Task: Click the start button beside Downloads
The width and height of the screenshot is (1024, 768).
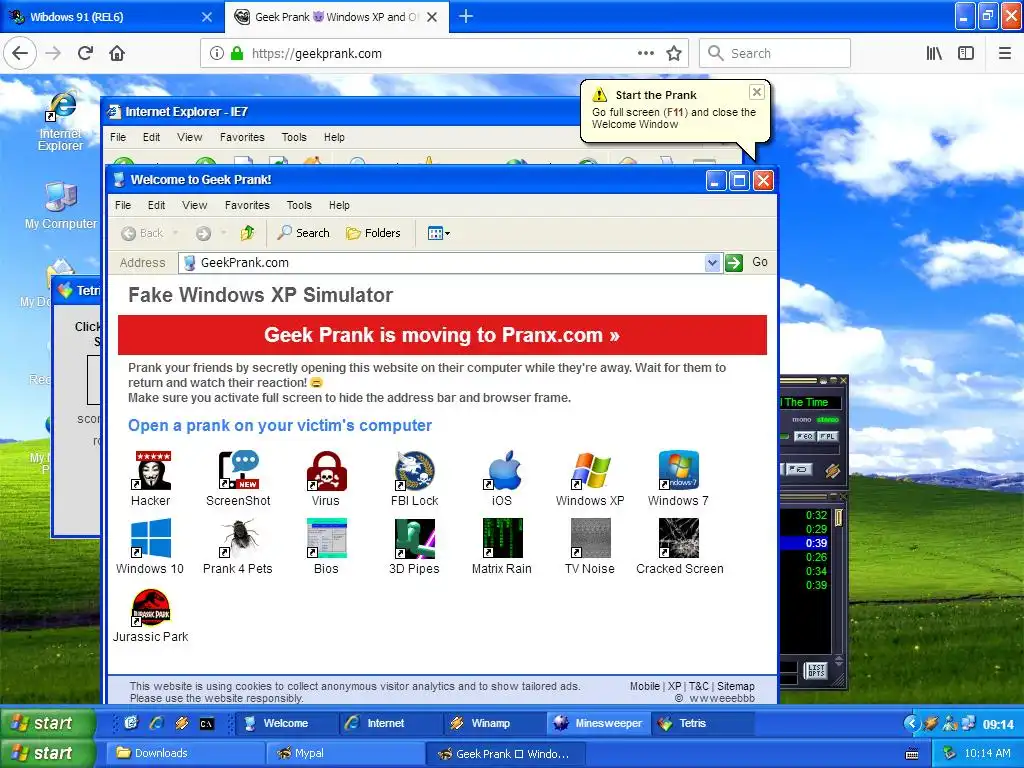Action: tap(48, 753)
